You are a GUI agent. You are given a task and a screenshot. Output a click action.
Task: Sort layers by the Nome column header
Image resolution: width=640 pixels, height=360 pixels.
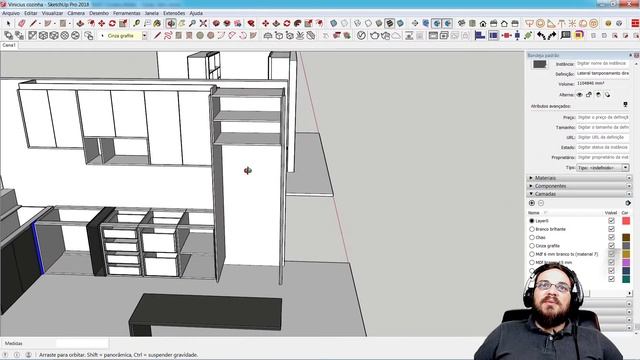coord(534,213)
